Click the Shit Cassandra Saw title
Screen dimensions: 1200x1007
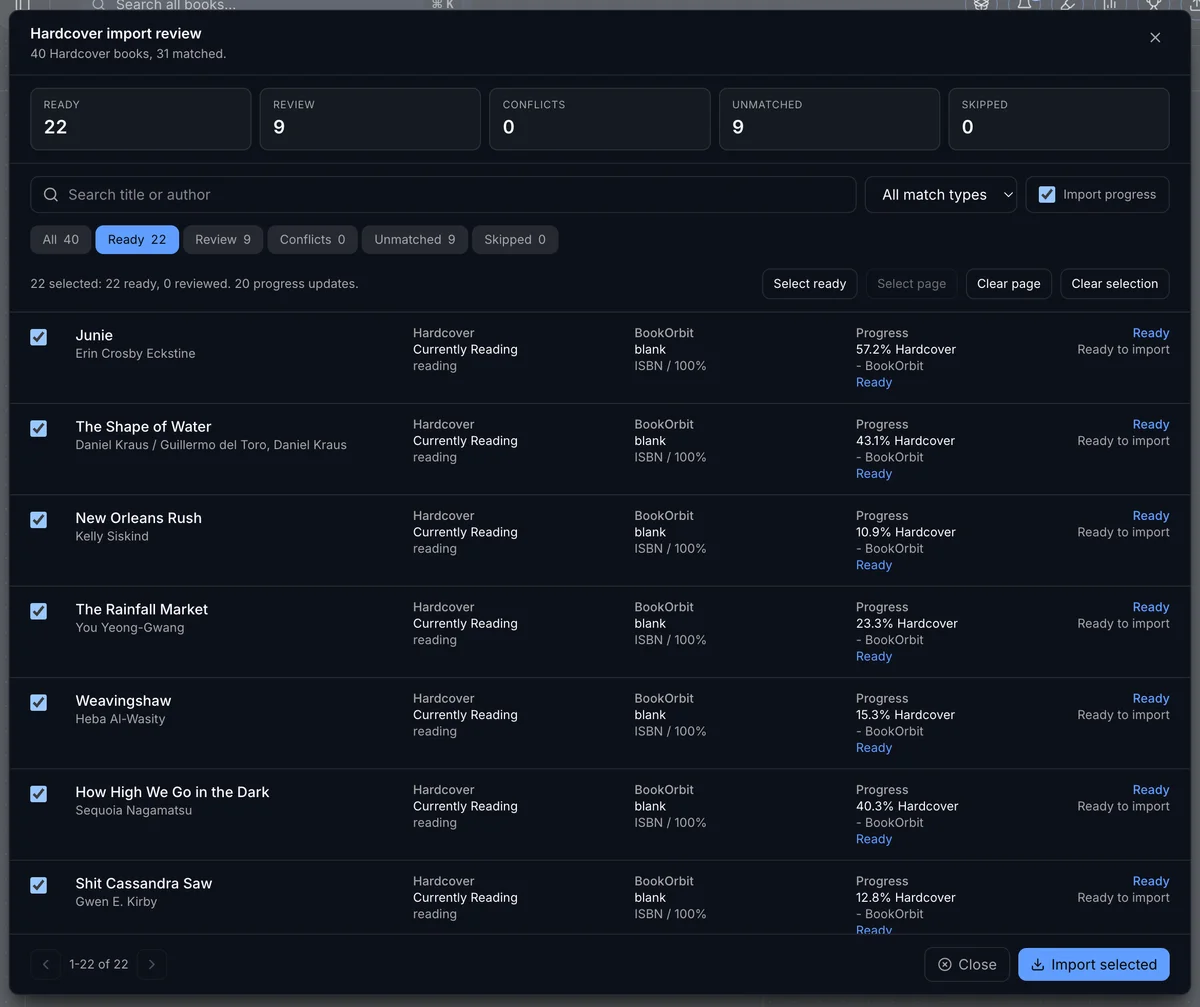point(144,883)
